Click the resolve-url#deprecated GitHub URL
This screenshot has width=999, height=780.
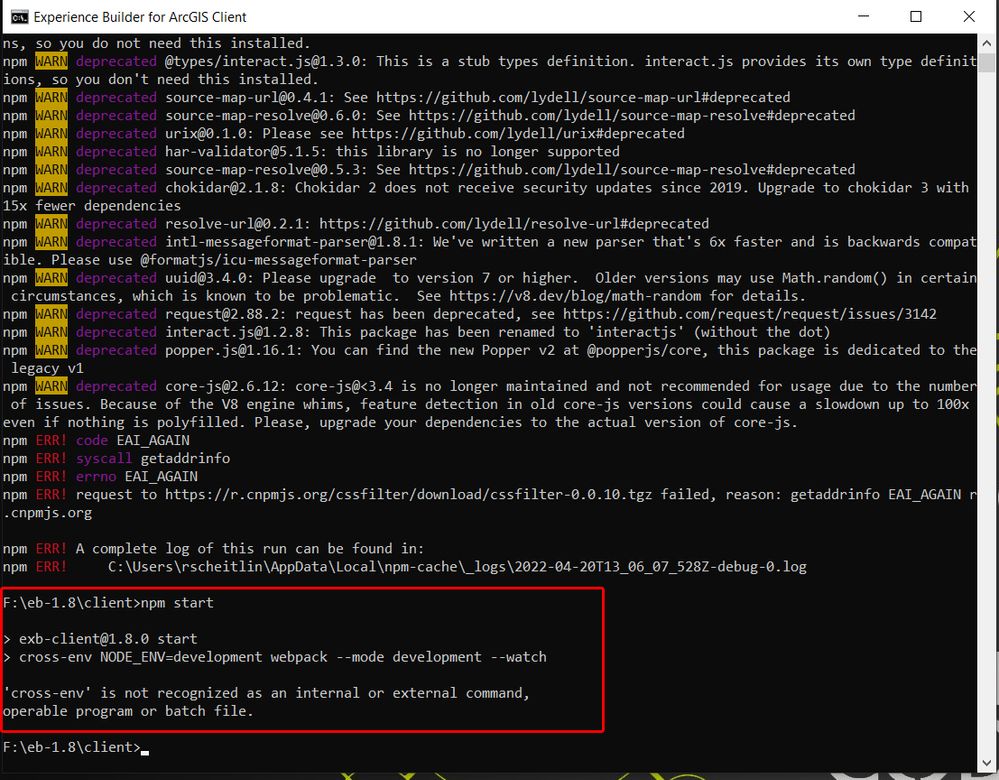point(514,224)
